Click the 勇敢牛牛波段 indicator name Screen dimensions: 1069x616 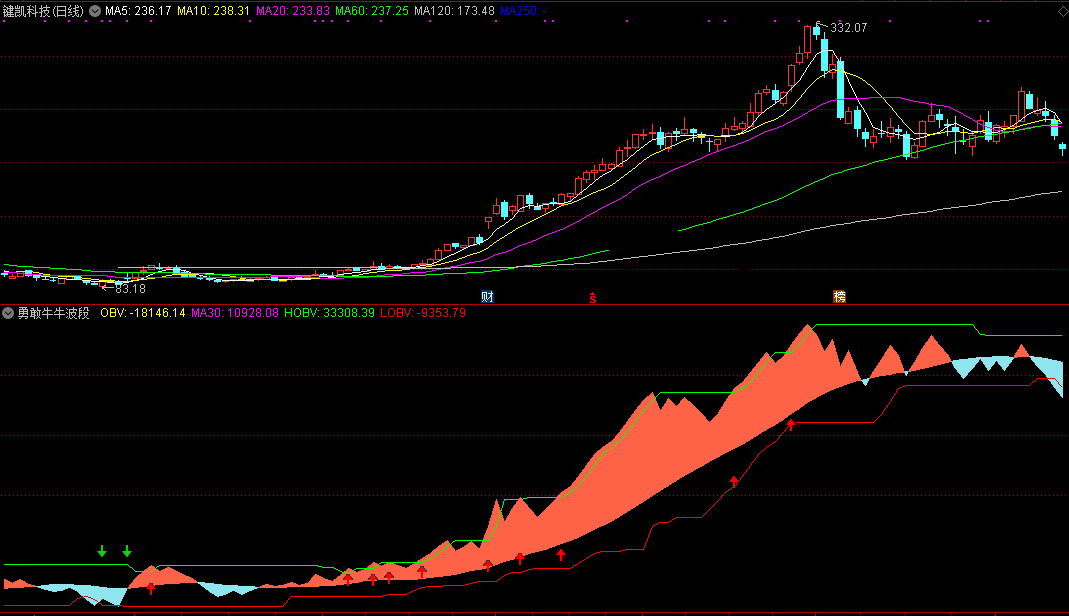(53, 313)
